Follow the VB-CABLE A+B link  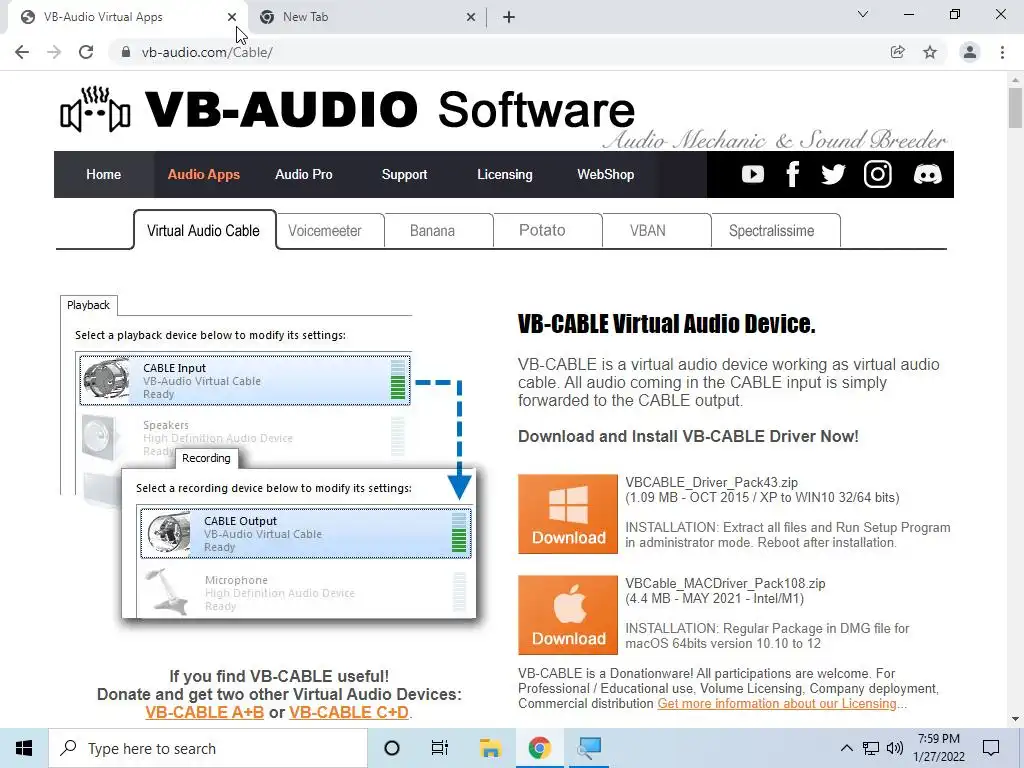pos(204,712)
